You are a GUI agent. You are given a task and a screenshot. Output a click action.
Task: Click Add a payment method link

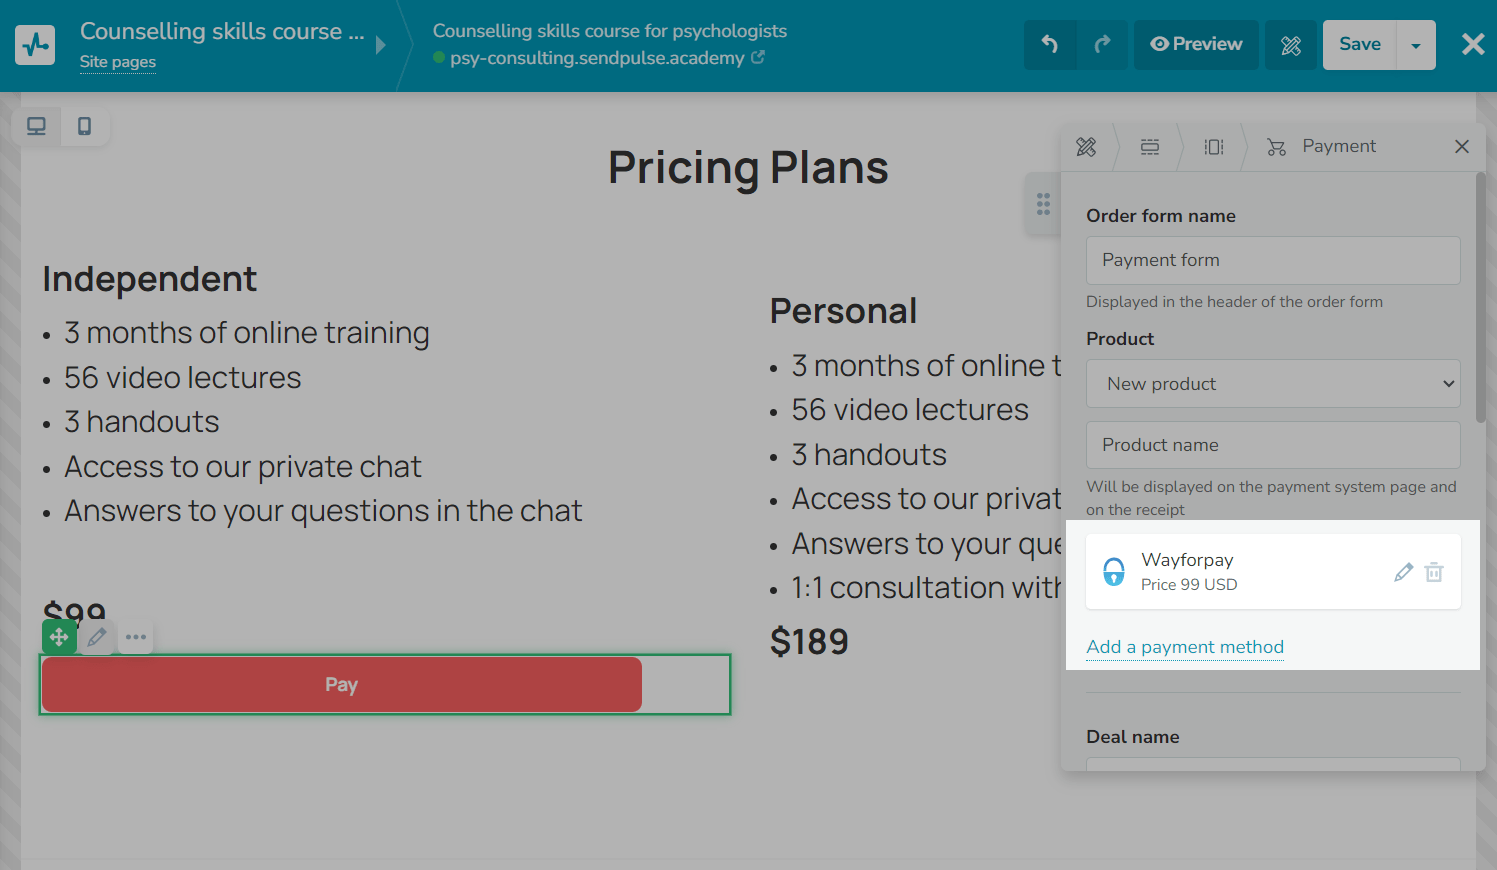1185,647
